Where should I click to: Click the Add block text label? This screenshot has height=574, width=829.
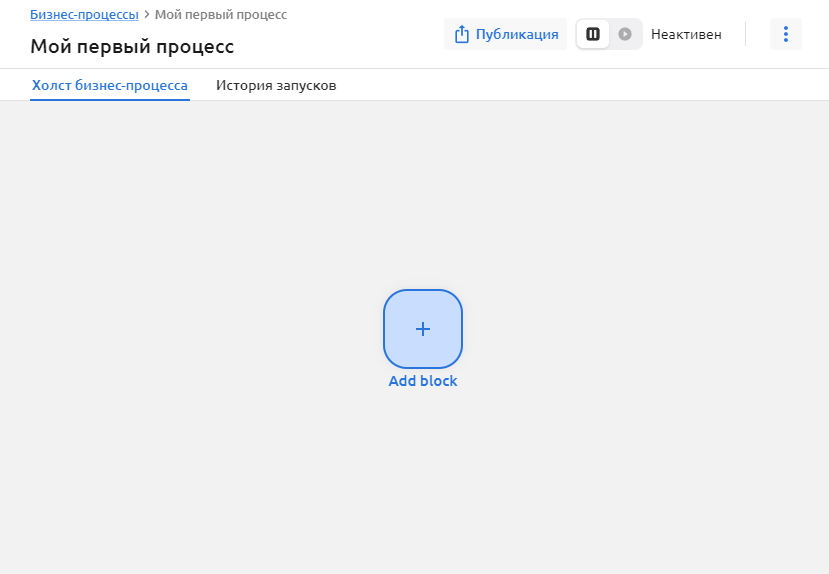(x=423, y=381)
